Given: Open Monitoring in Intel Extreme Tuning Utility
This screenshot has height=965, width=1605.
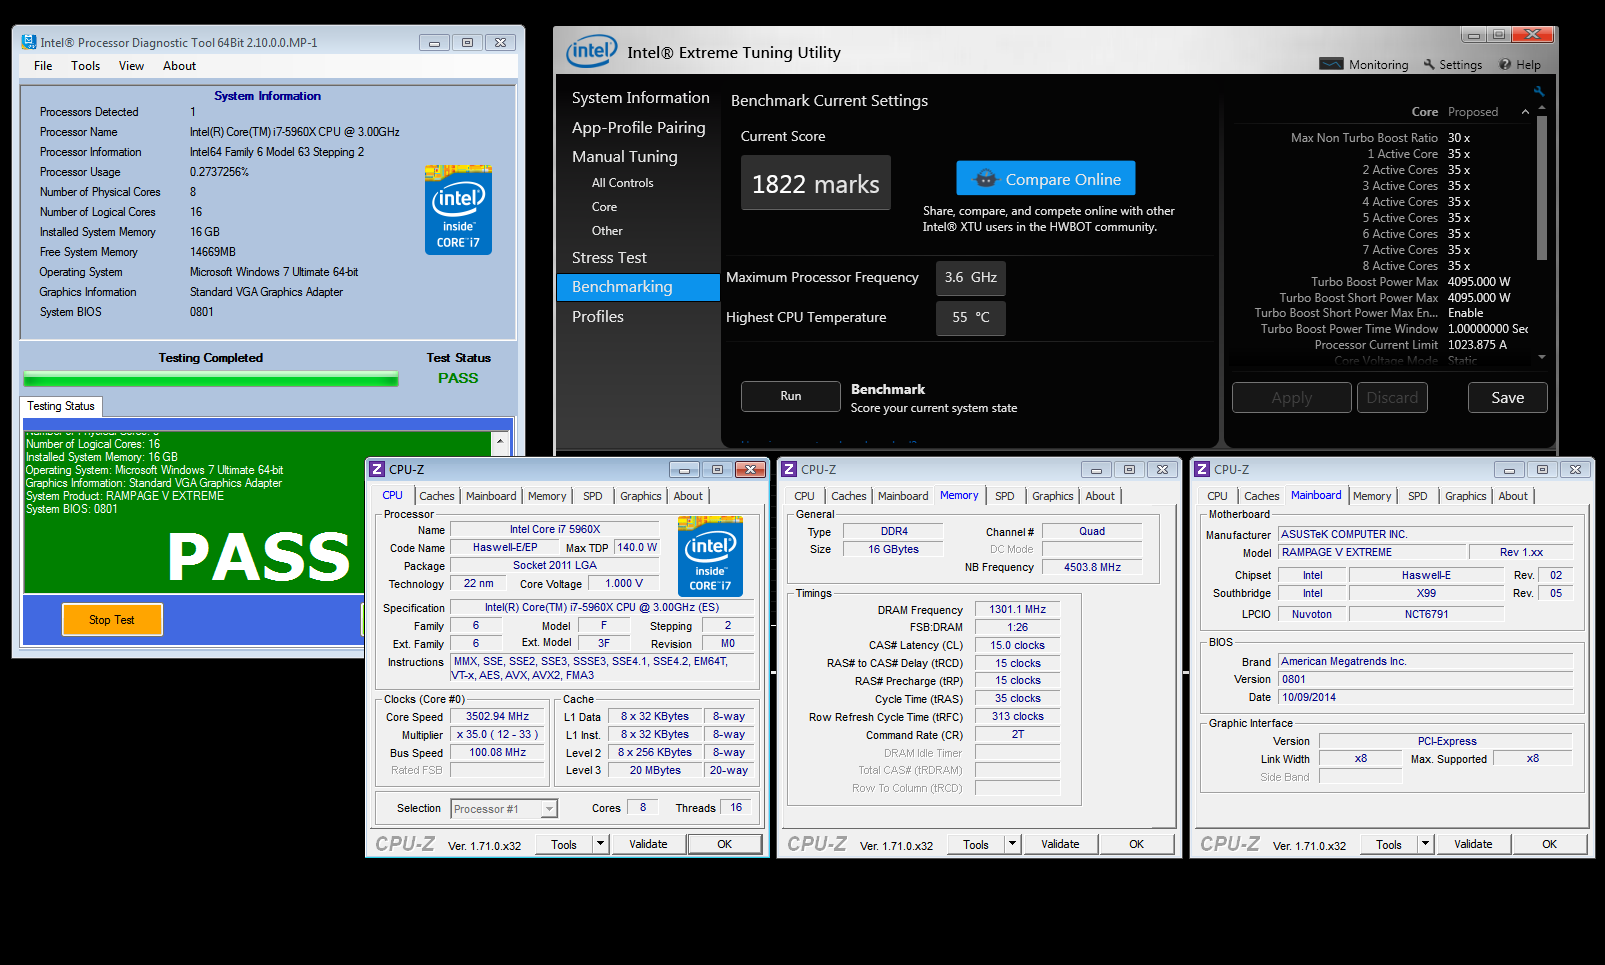Looking at the screenshot, I should coord(1364,65).
